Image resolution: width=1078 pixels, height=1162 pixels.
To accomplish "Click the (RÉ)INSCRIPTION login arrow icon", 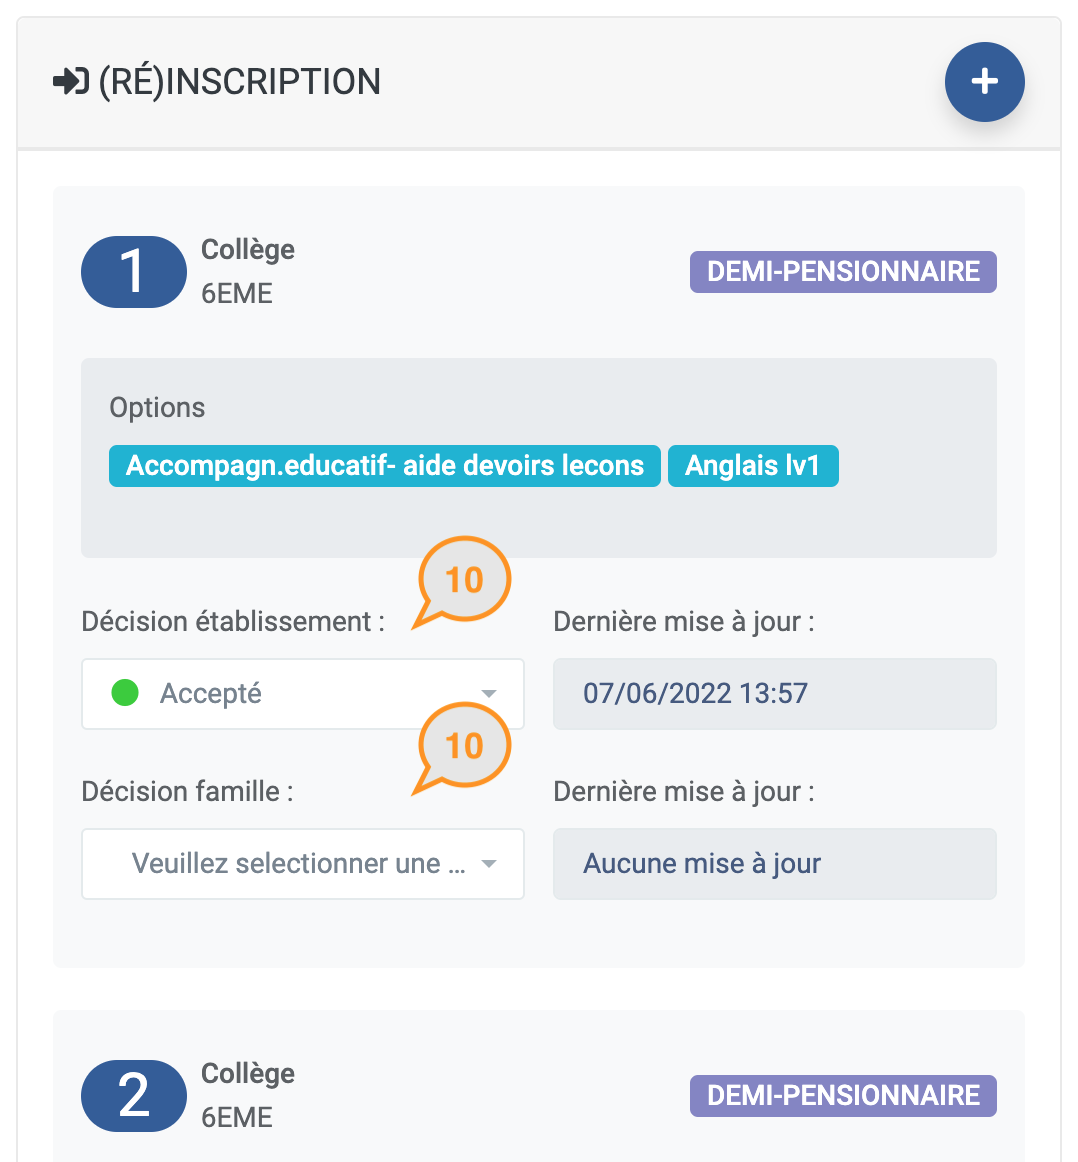I will point(71,82).
